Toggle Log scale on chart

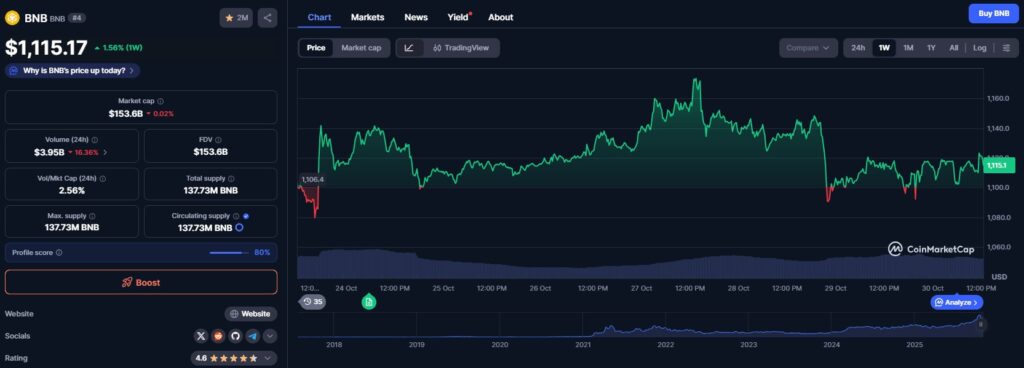[x=980, y=48]
